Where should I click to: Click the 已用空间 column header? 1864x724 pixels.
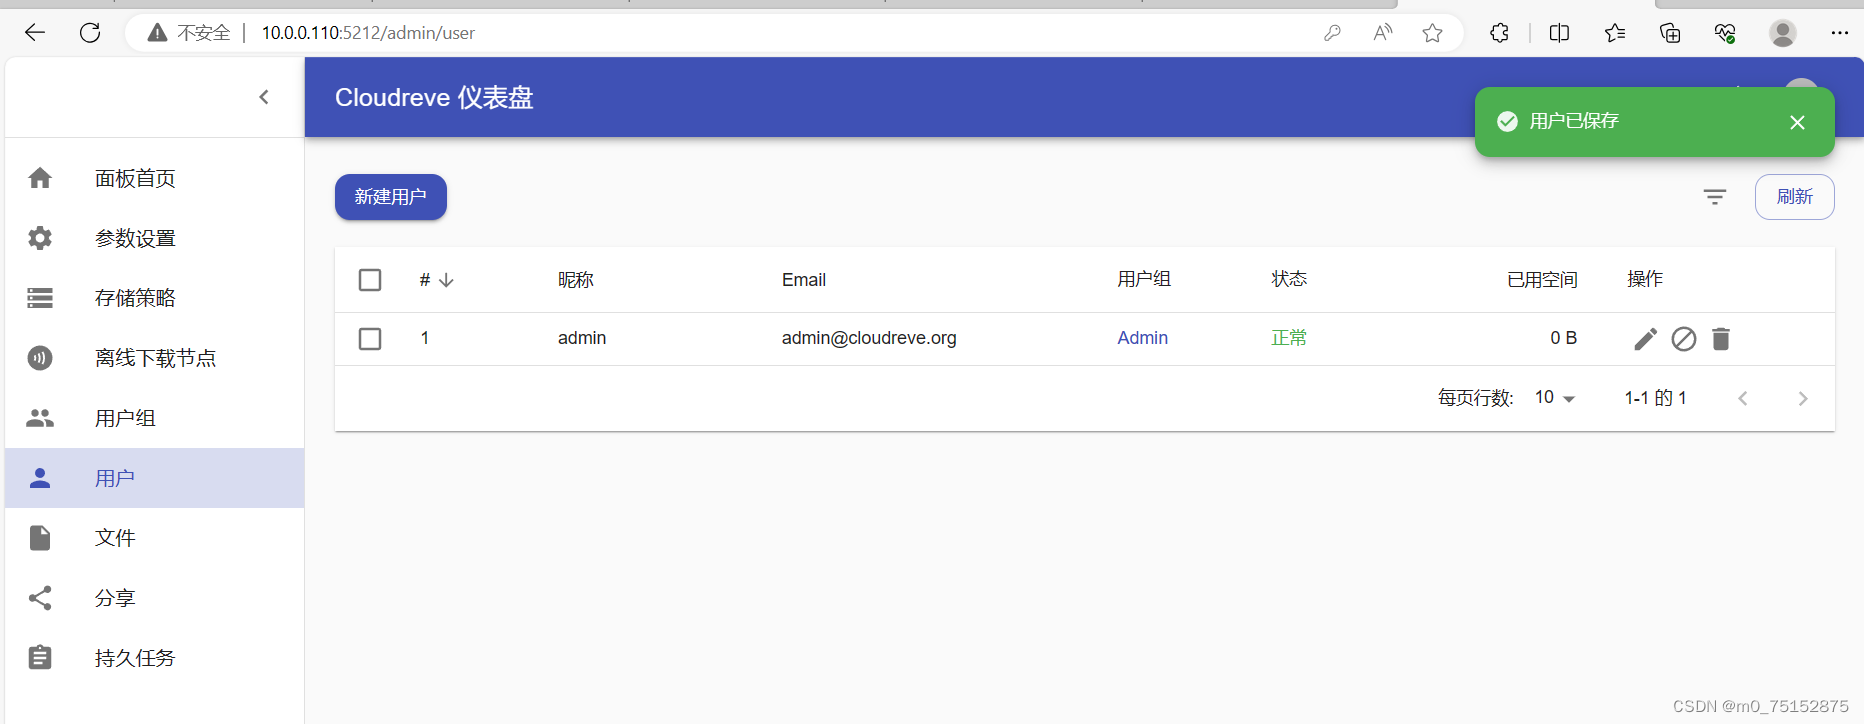[x=1542, y=280]
